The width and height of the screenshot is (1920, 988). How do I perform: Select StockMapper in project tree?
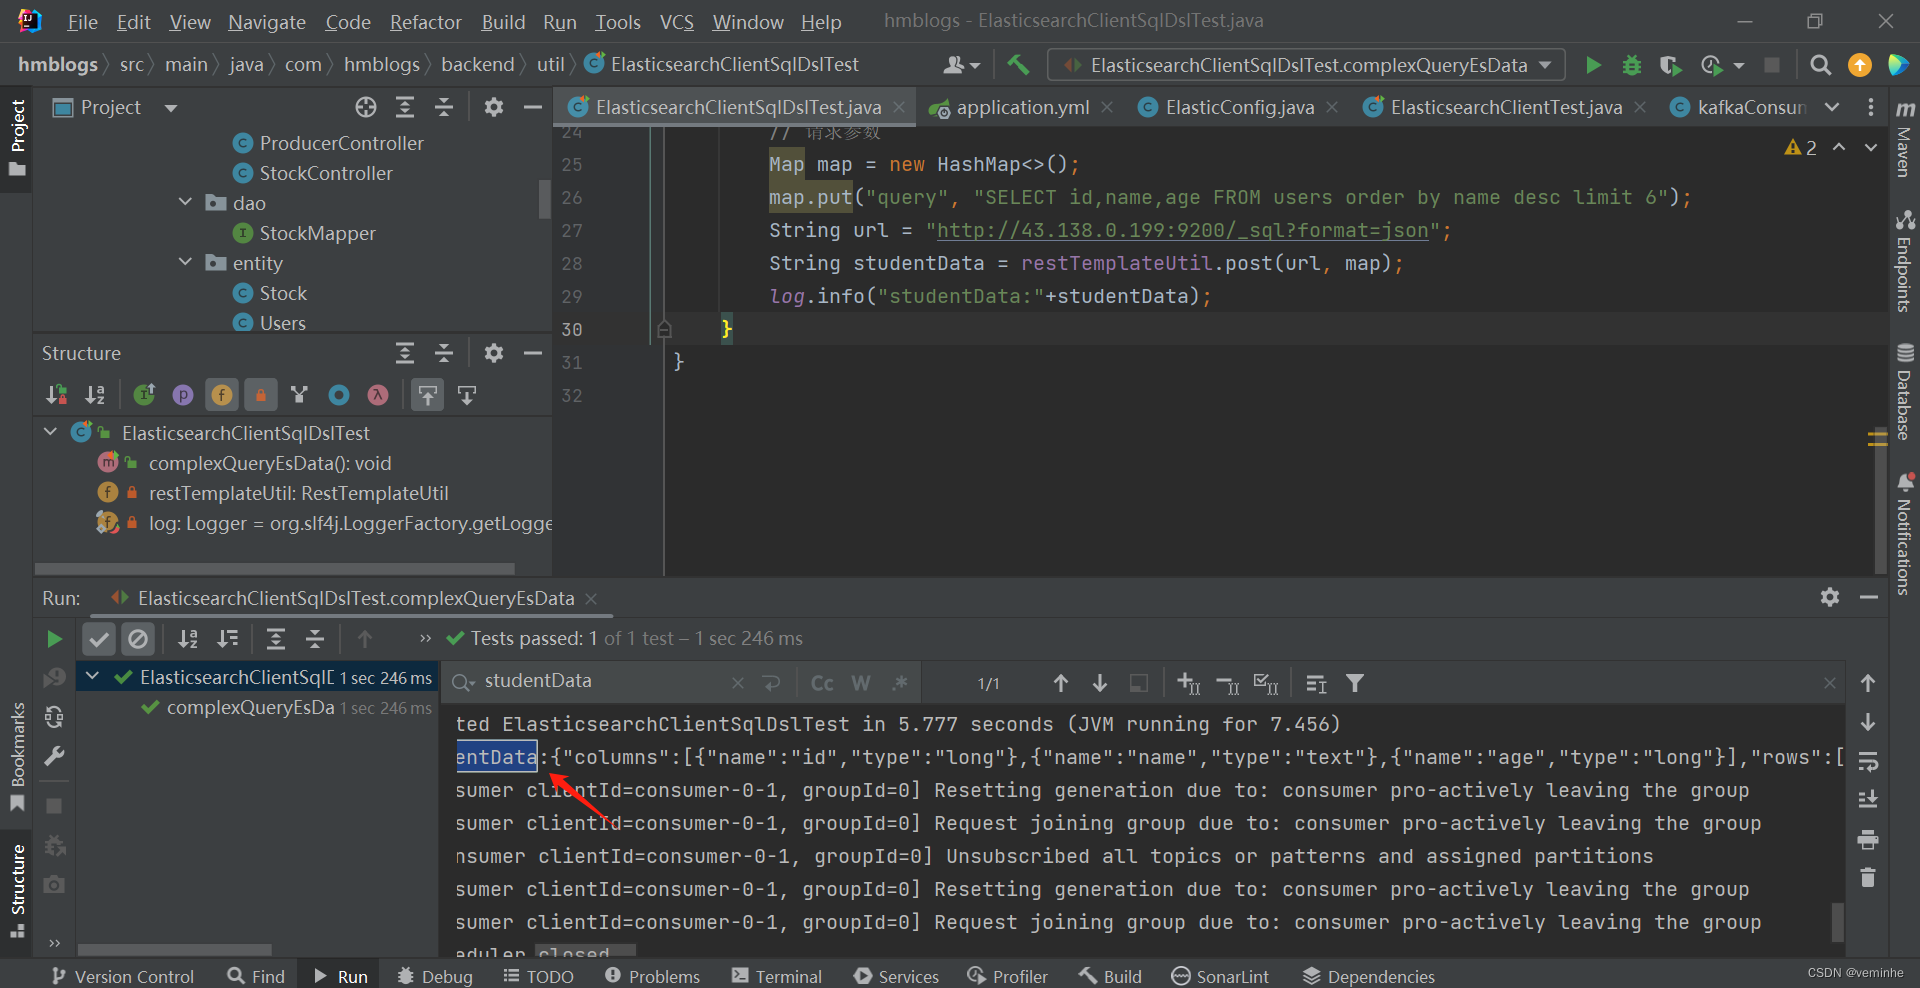pos(317,233)
